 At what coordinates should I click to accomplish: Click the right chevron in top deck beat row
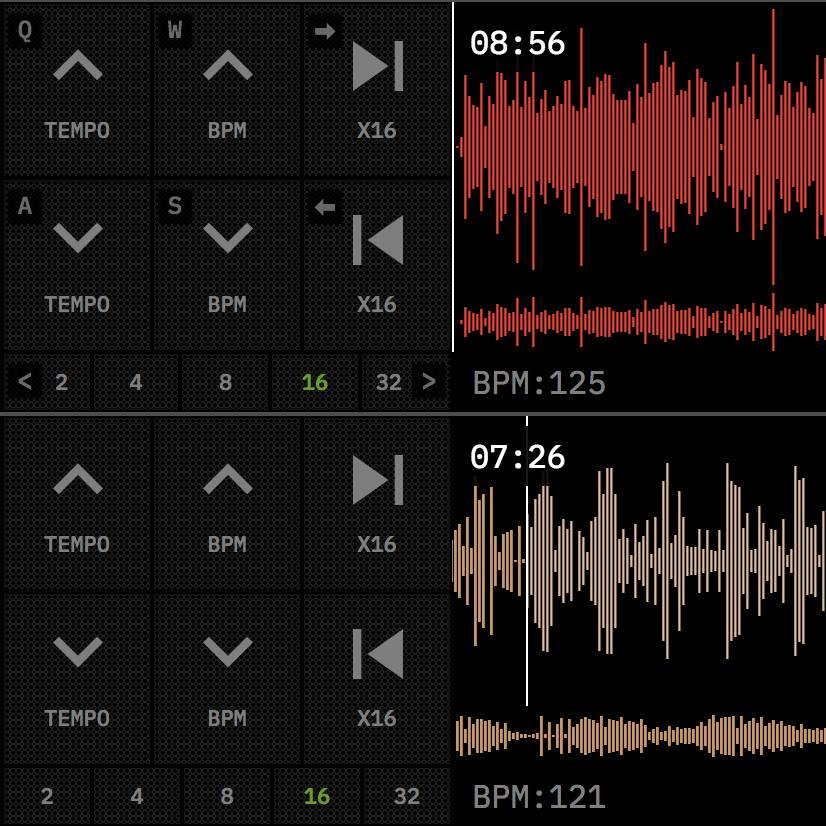(x=429, y=381)
